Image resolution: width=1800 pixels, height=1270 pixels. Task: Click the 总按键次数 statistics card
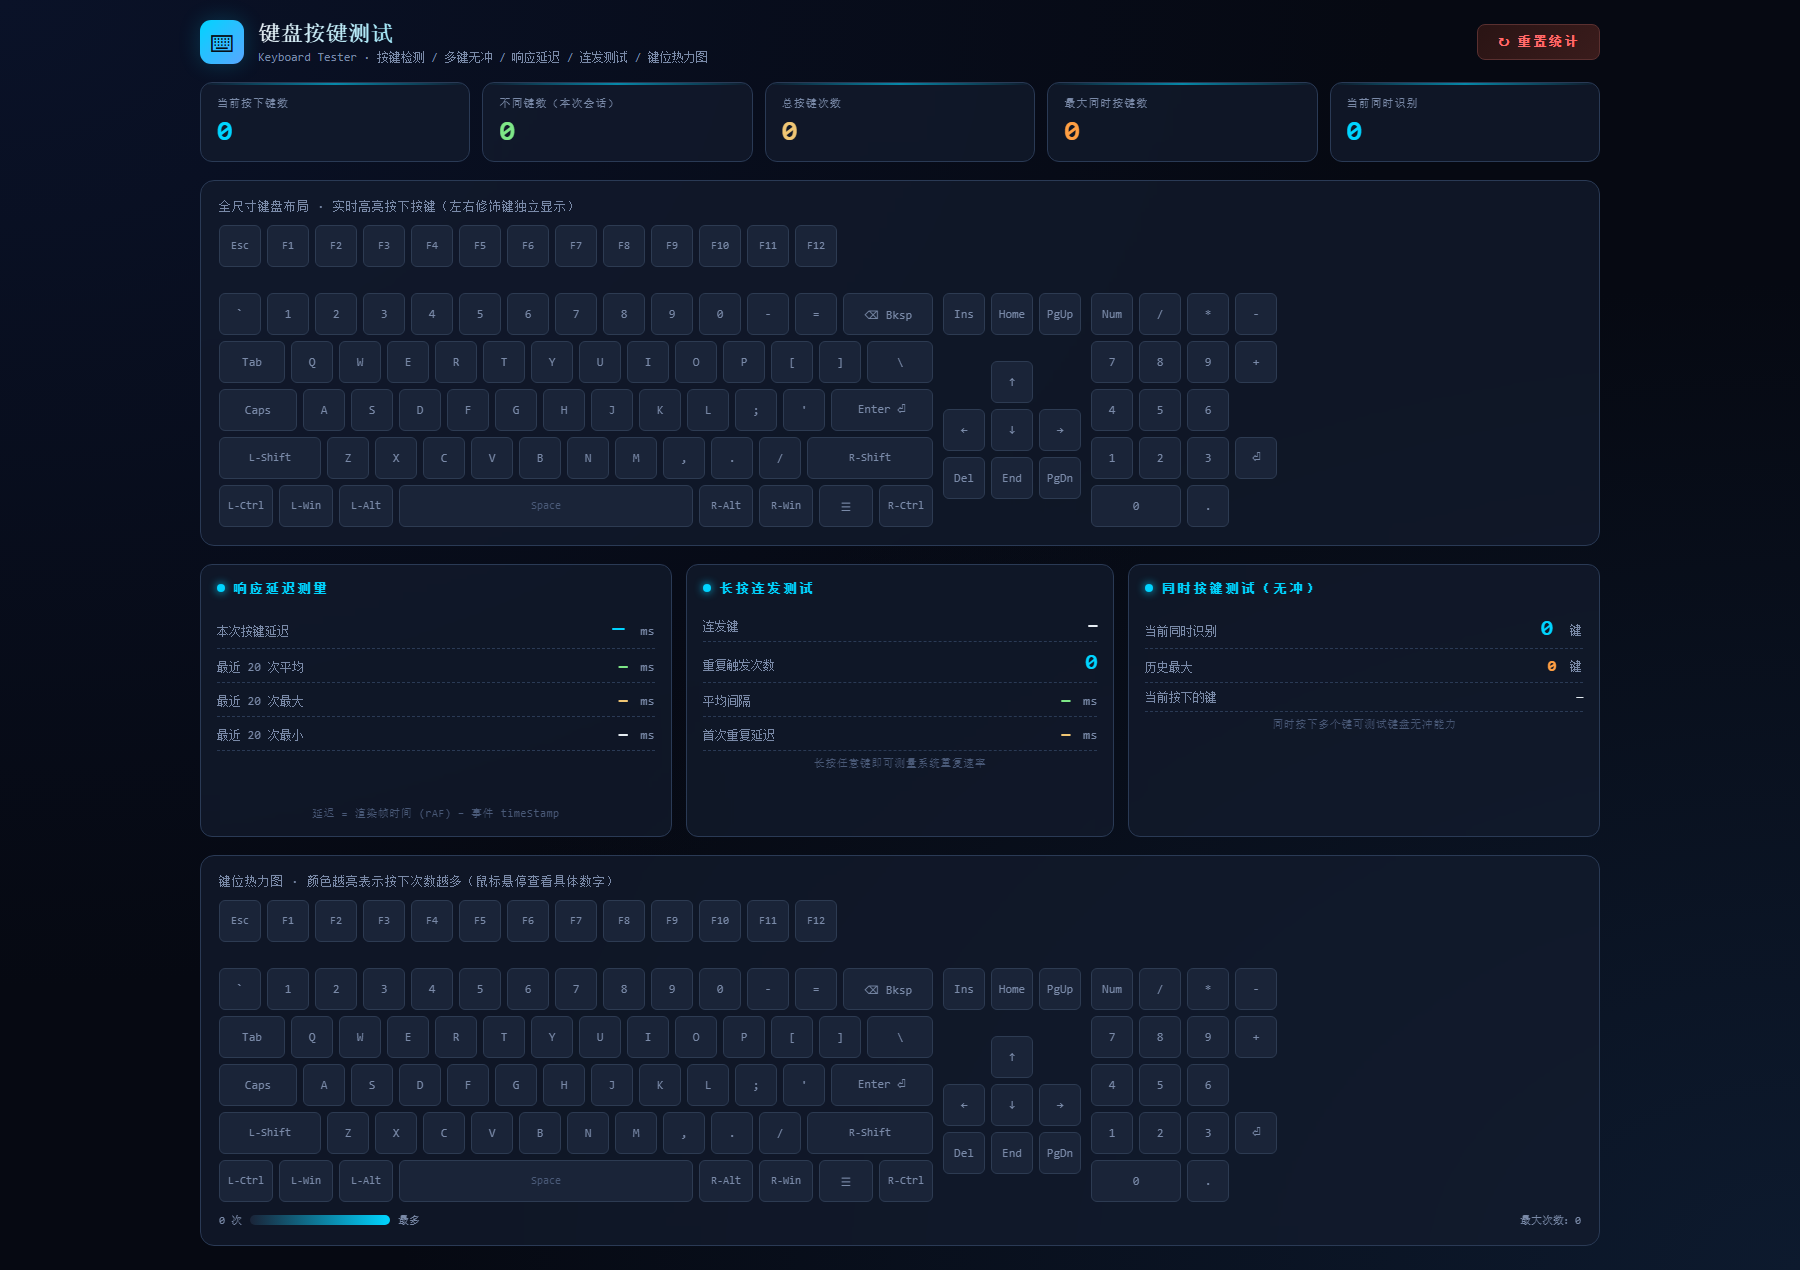coord(900,122)
